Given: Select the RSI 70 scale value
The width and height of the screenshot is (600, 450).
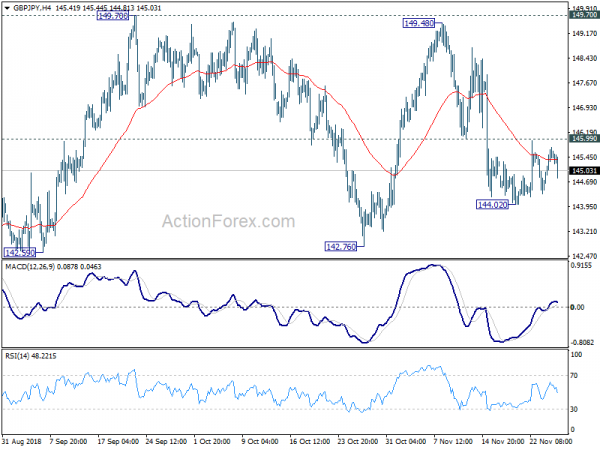Looking at the screenshot, I should 574,376.
